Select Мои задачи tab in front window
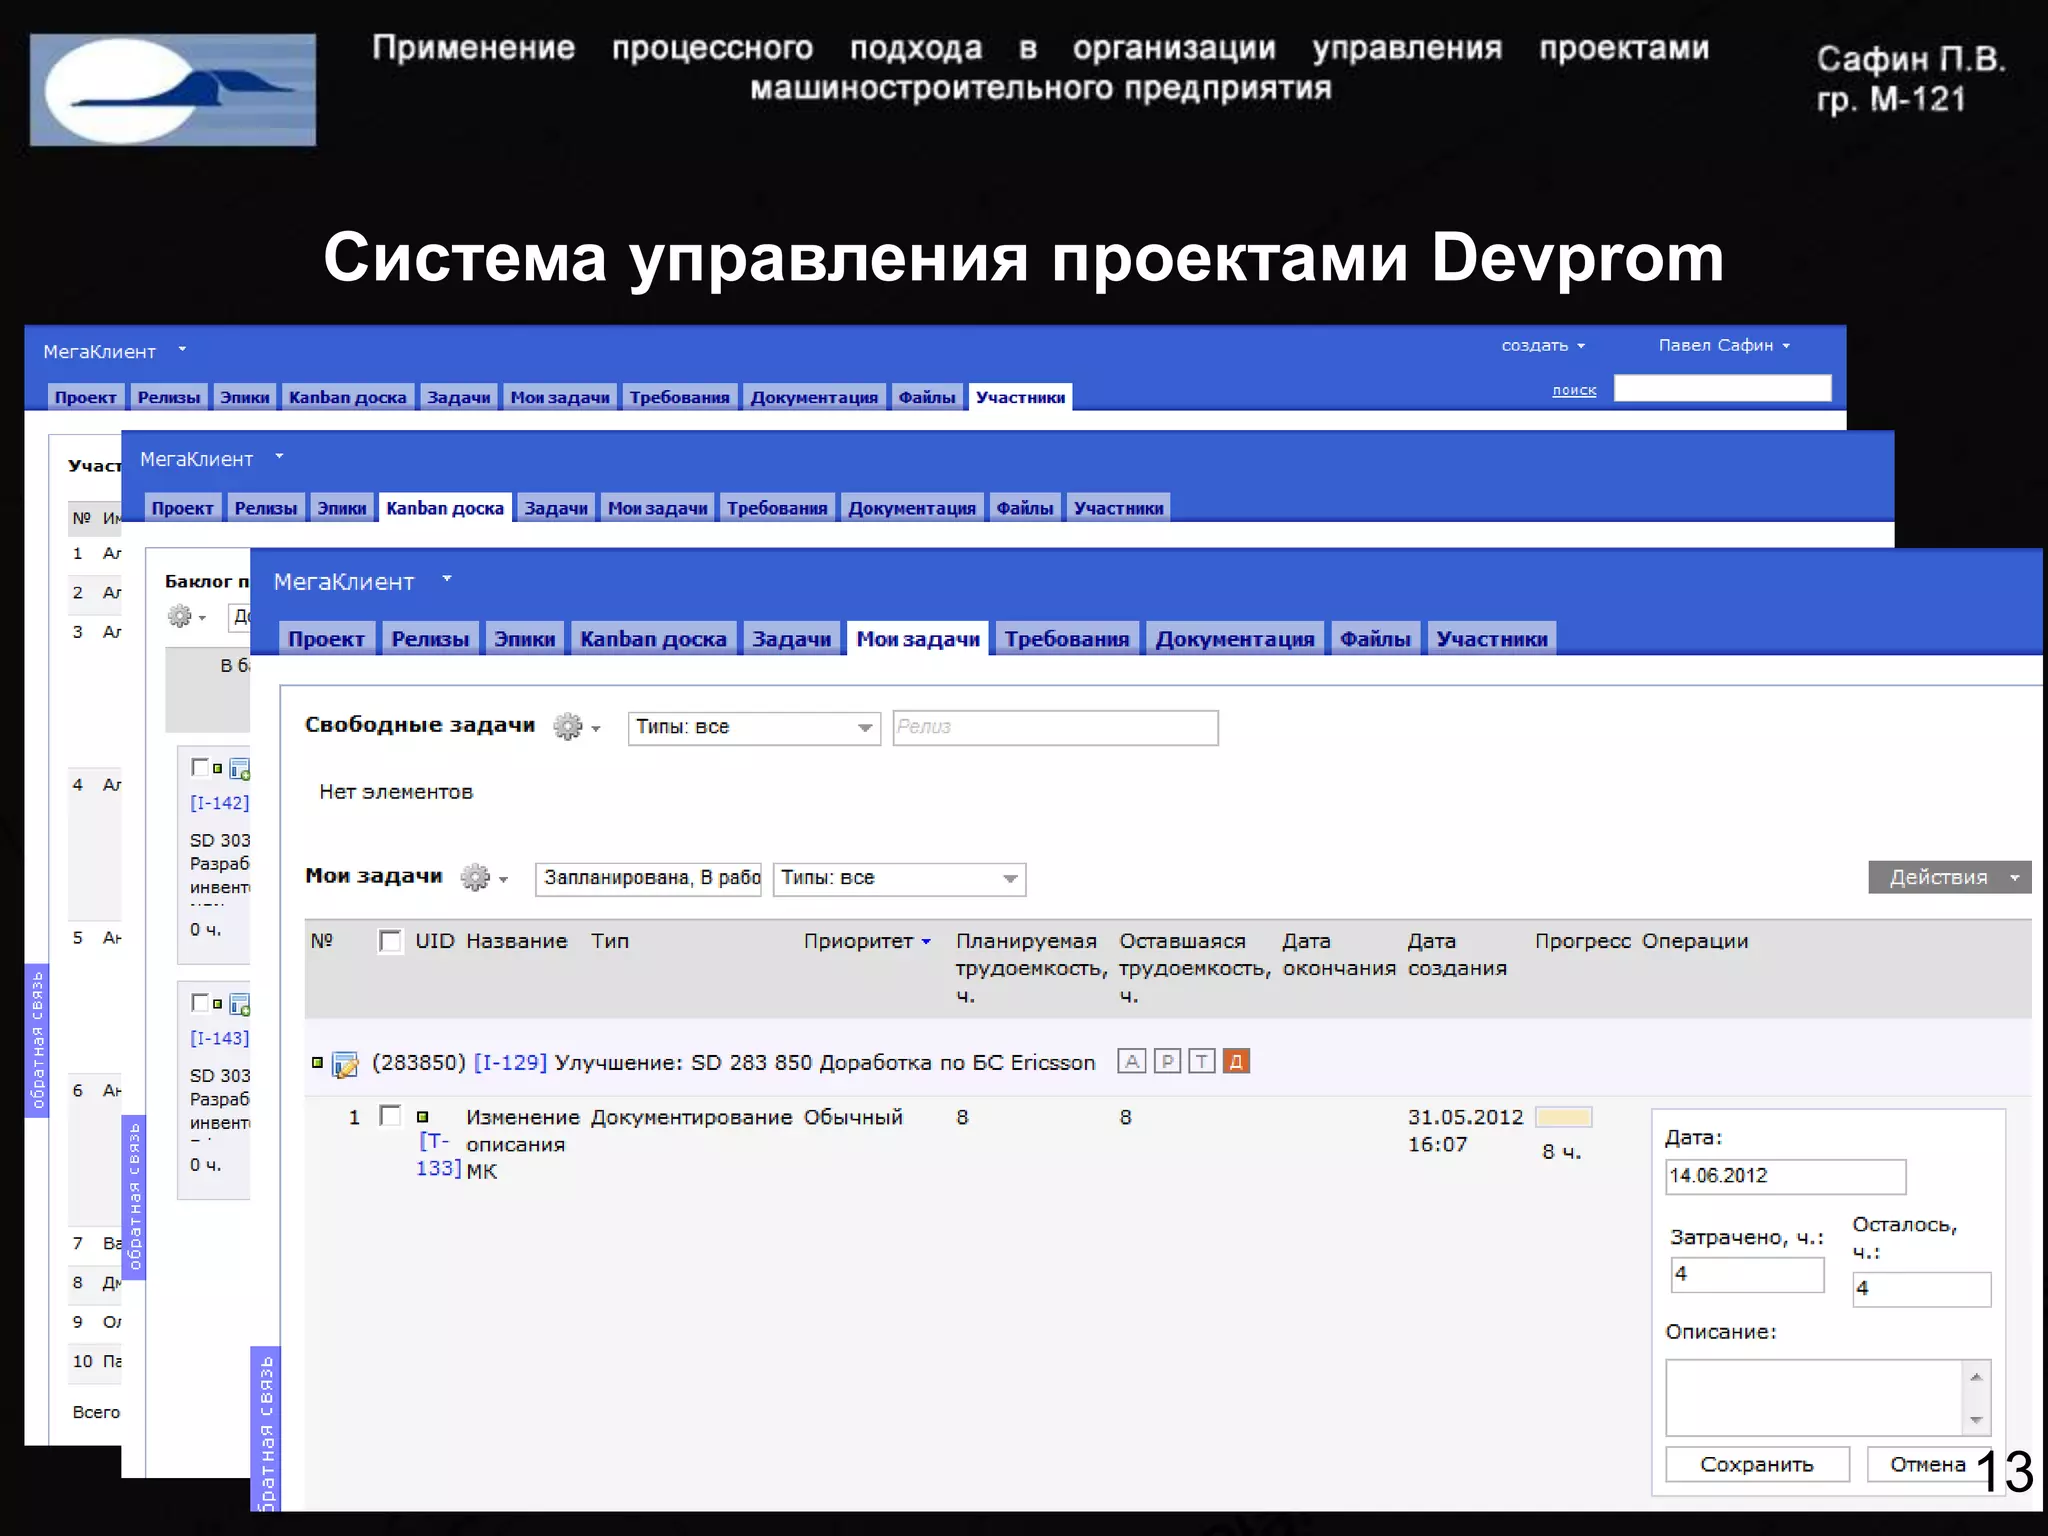 pyautogui.click(x=918, y=639)
